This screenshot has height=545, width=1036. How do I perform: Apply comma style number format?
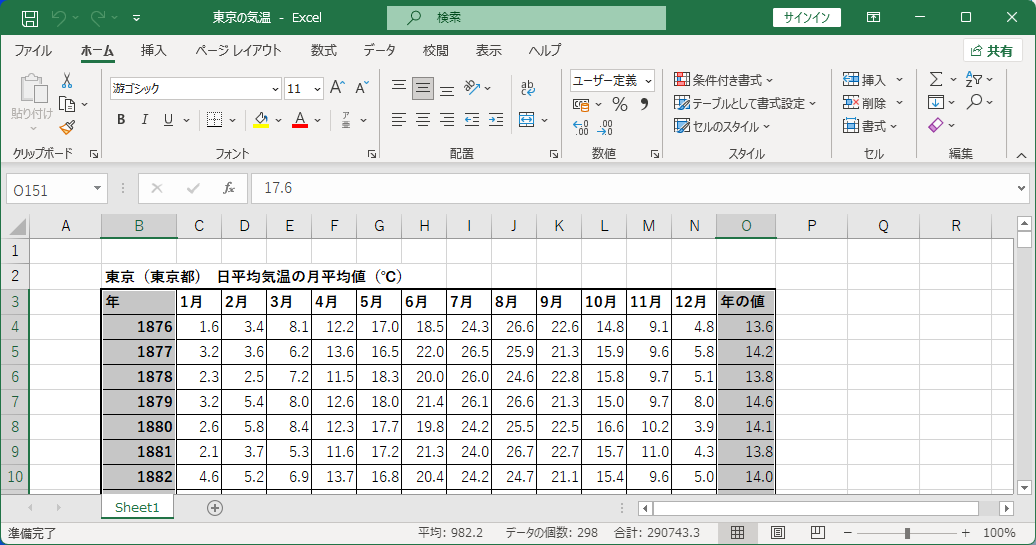(x=644, y=104)
